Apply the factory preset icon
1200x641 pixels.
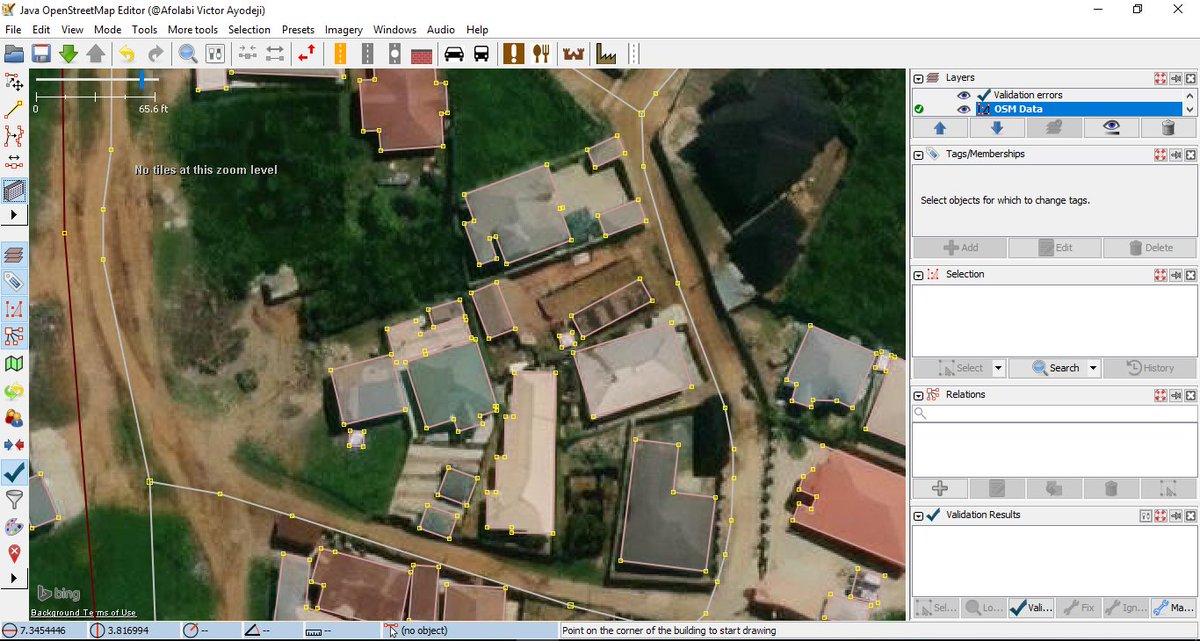pyautogui.click(x=606, y=53)
